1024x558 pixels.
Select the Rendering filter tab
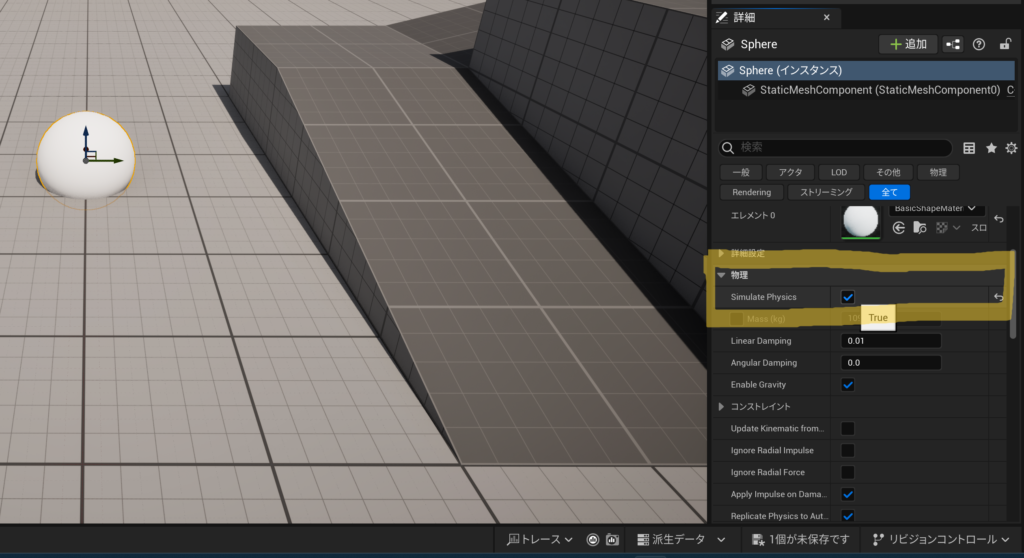pyautogui.click(x=751, y=192)
